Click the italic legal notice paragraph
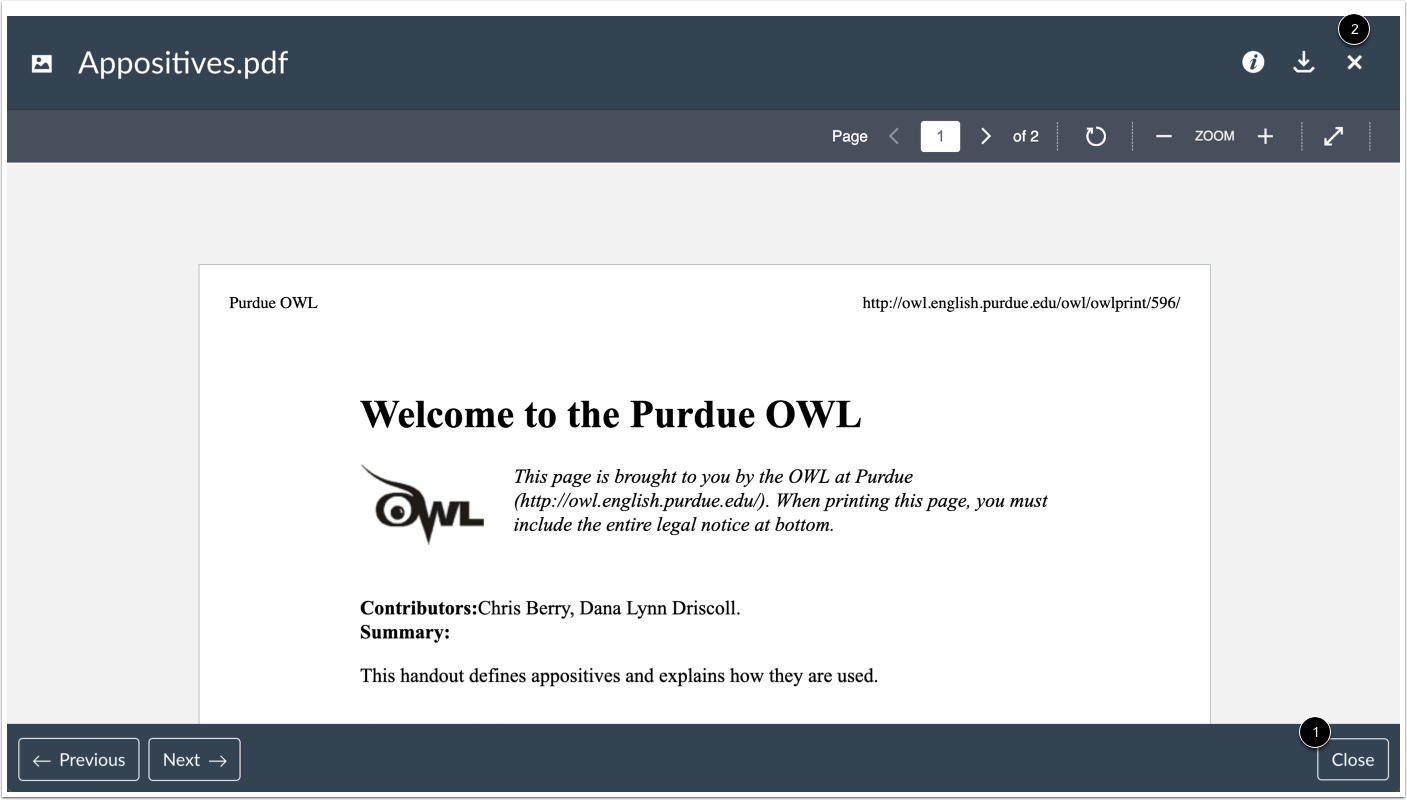This screenshot has width=1407, height=800. click(780, 500)
